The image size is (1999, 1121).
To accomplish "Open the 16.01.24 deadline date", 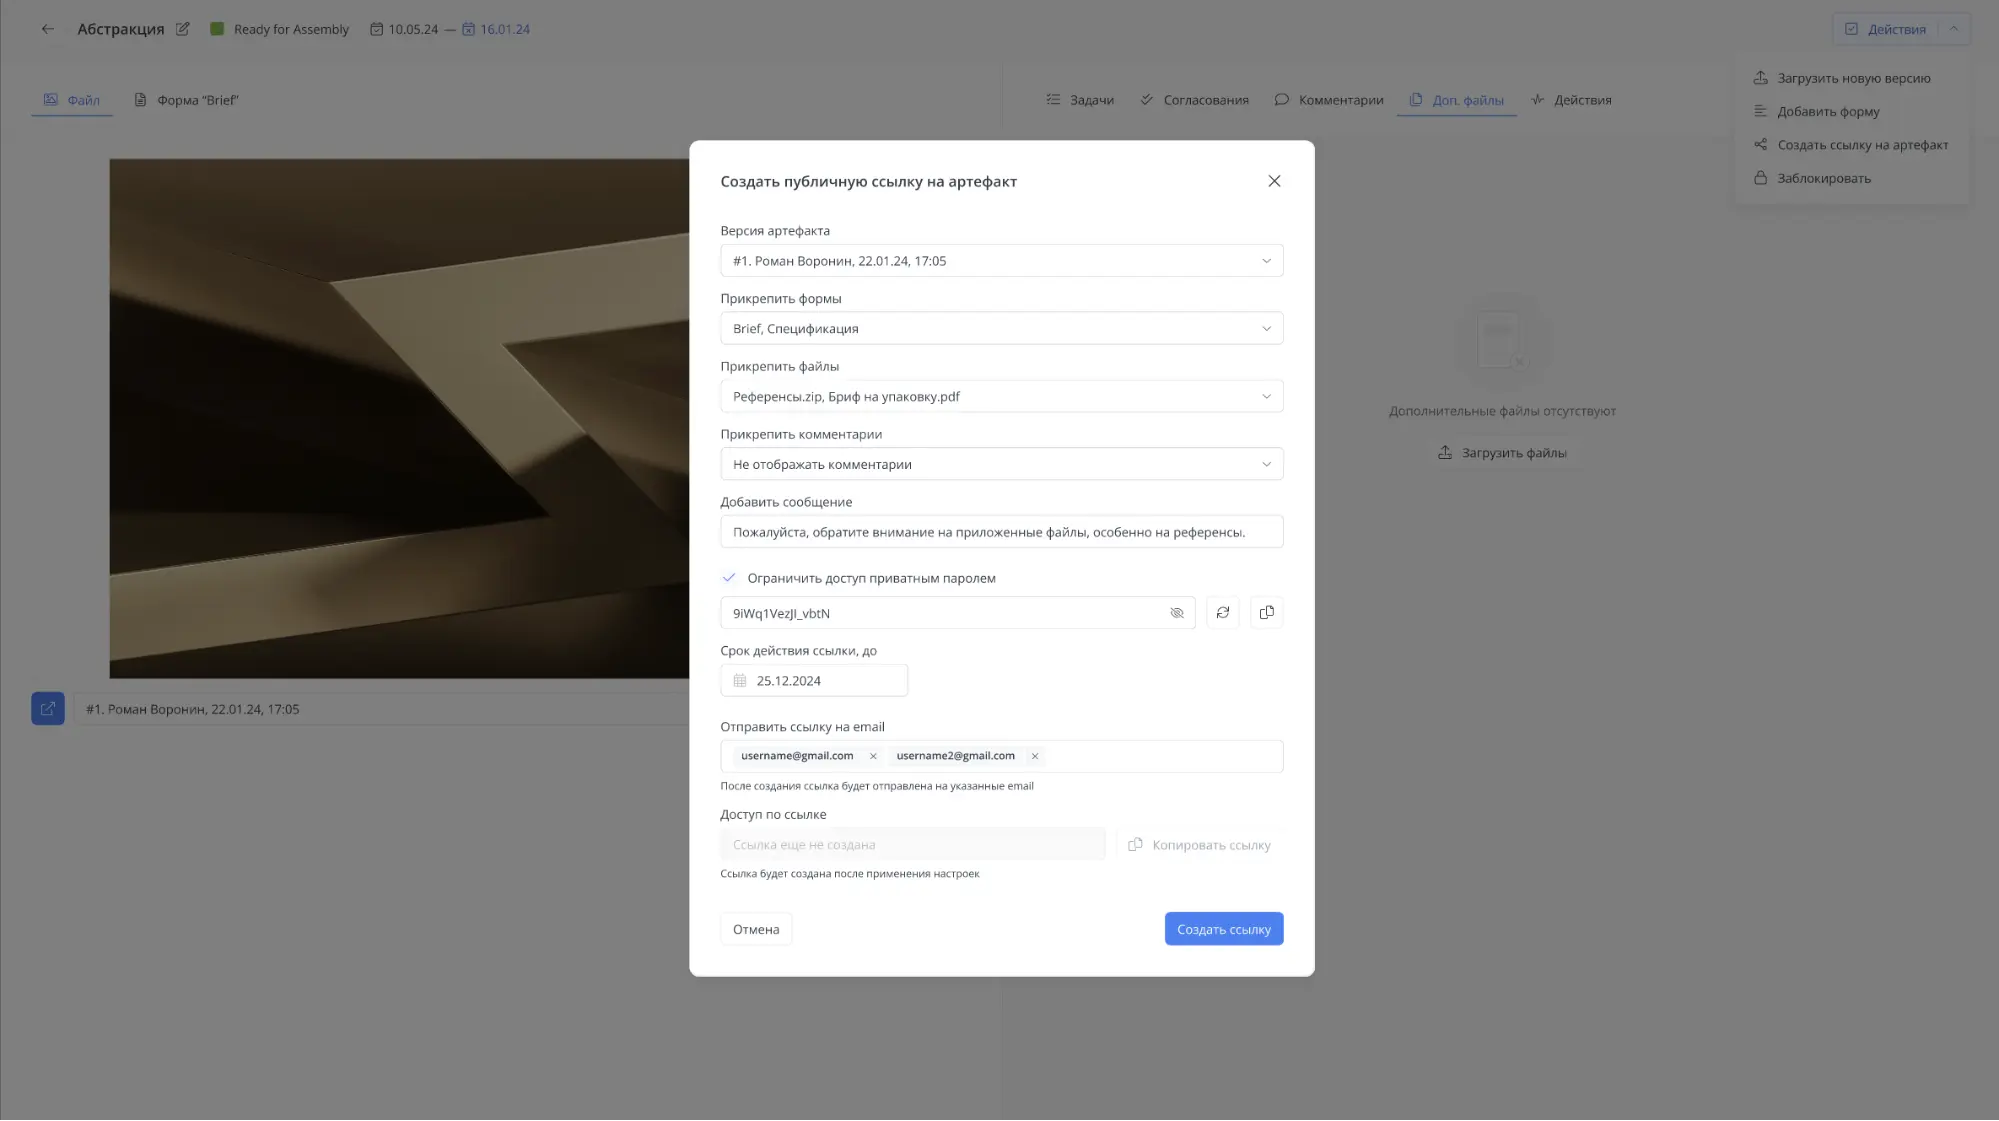I will 495,29.
